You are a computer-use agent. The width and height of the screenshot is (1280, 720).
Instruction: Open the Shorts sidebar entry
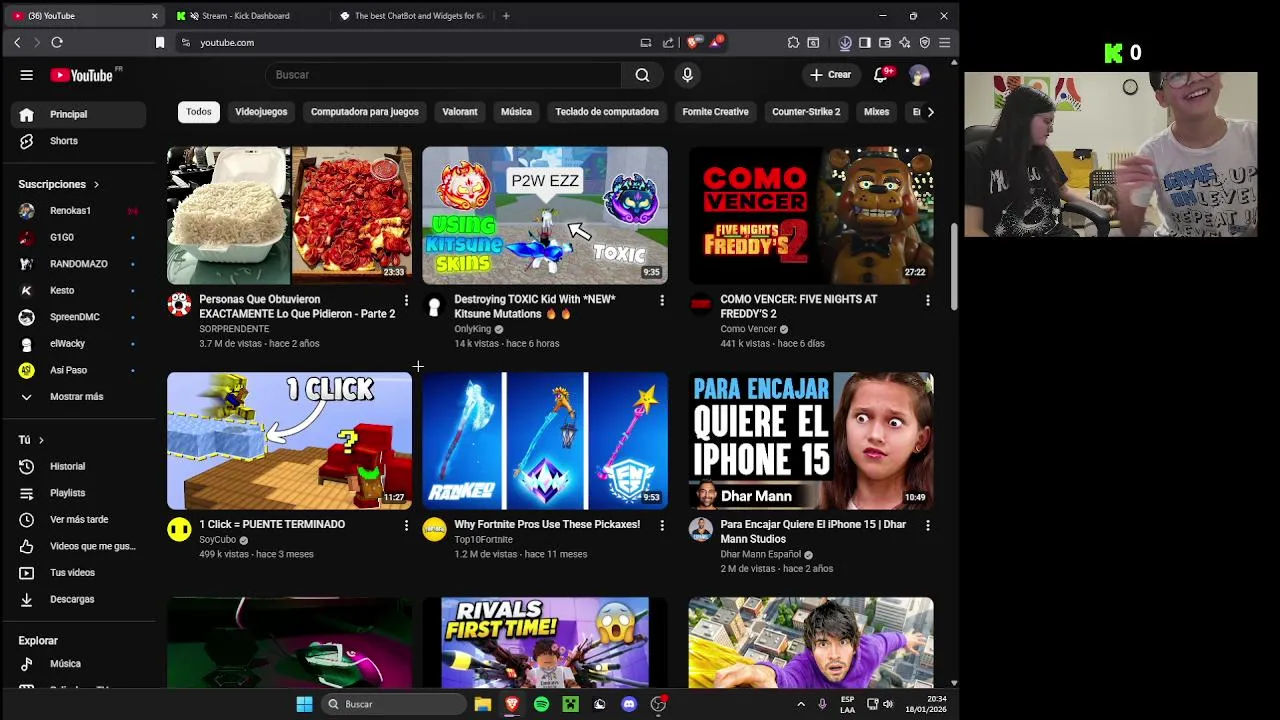[x=80, y=141]
